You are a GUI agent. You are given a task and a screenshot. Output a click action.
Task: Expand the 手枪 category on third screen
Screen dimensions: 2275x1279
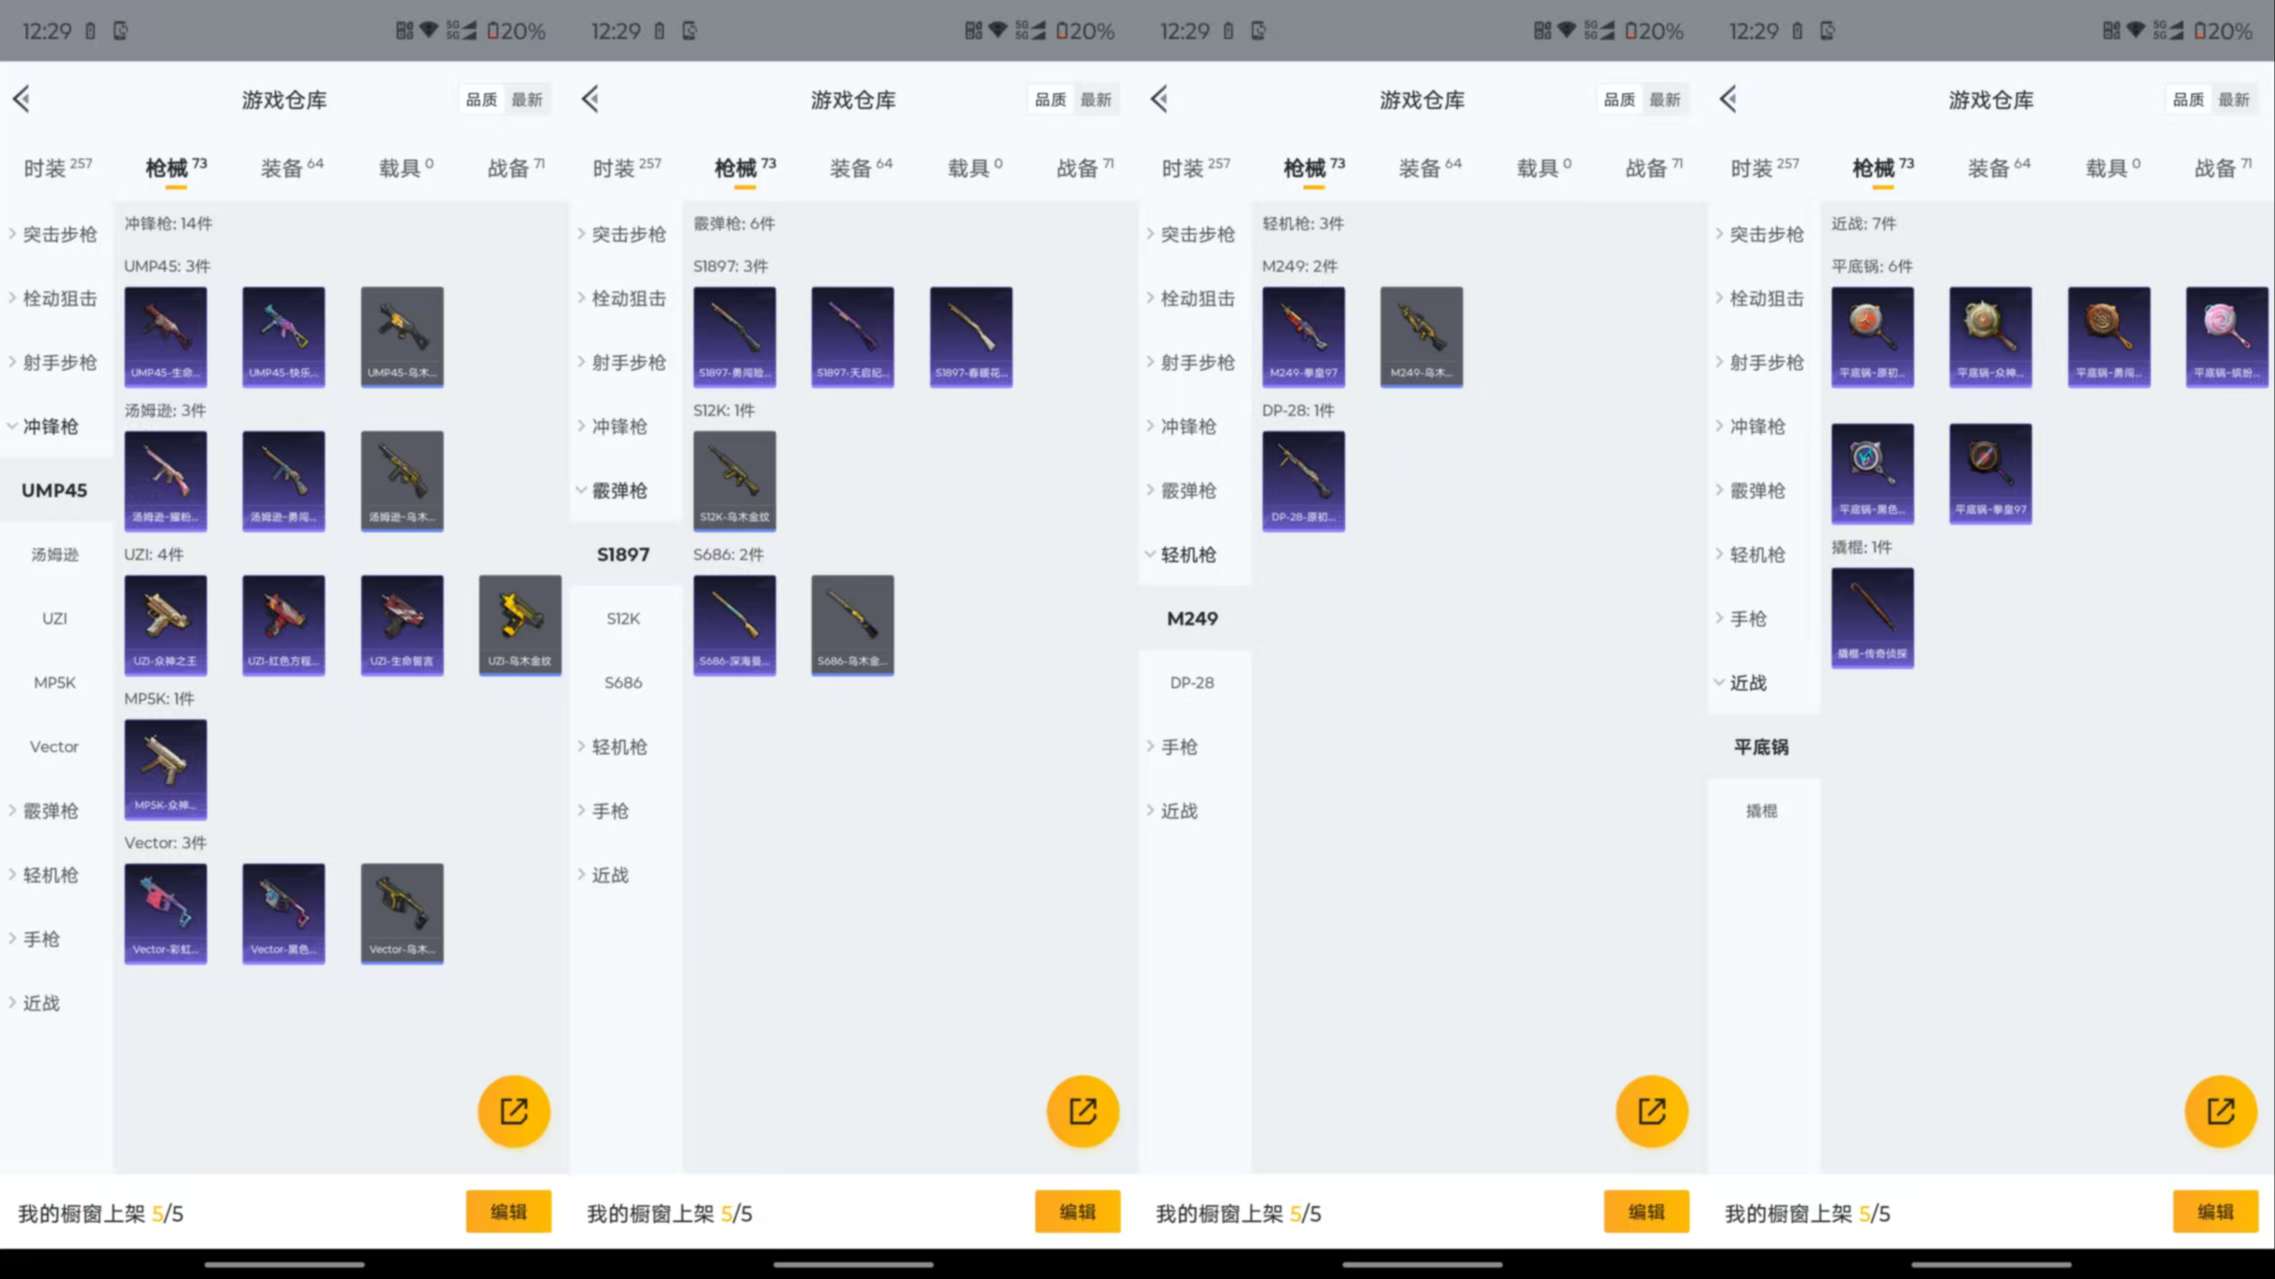click(x=1180, y=746)
